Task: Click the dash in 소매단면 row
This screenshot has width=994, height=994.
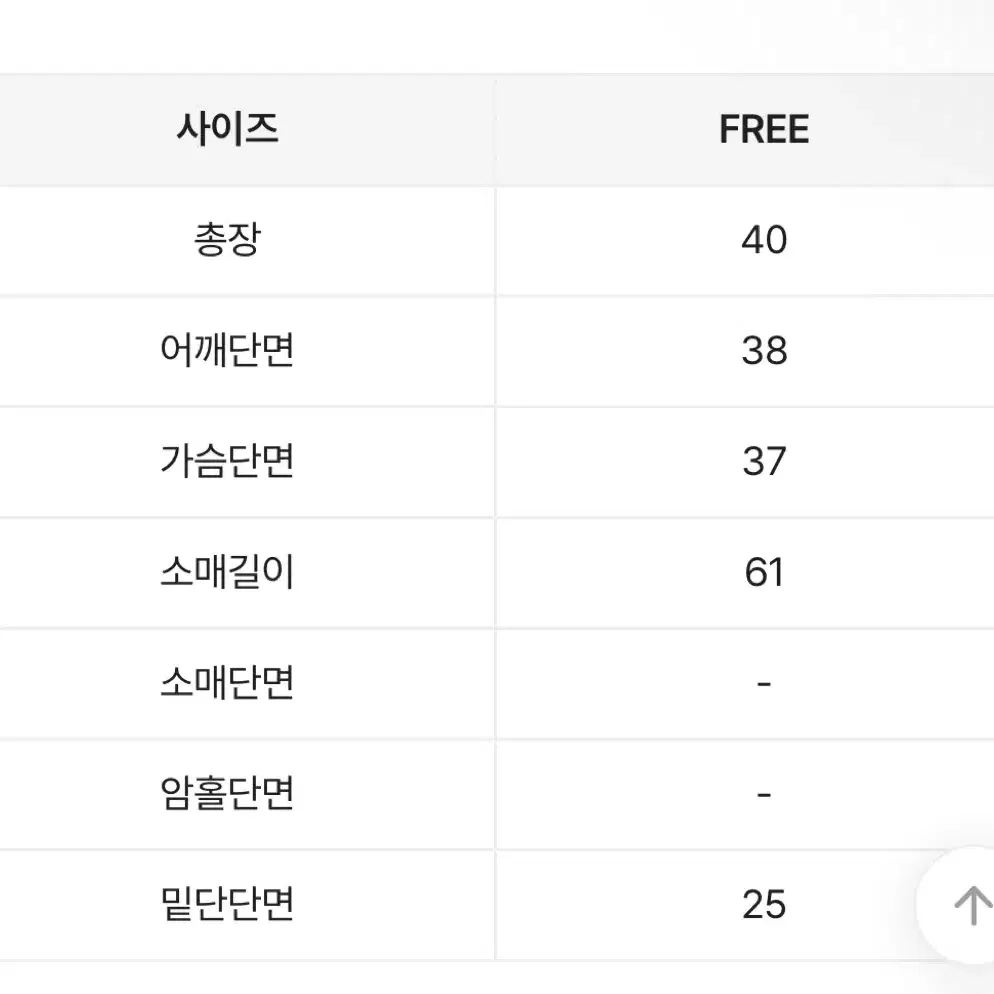Action: (764, 683)
